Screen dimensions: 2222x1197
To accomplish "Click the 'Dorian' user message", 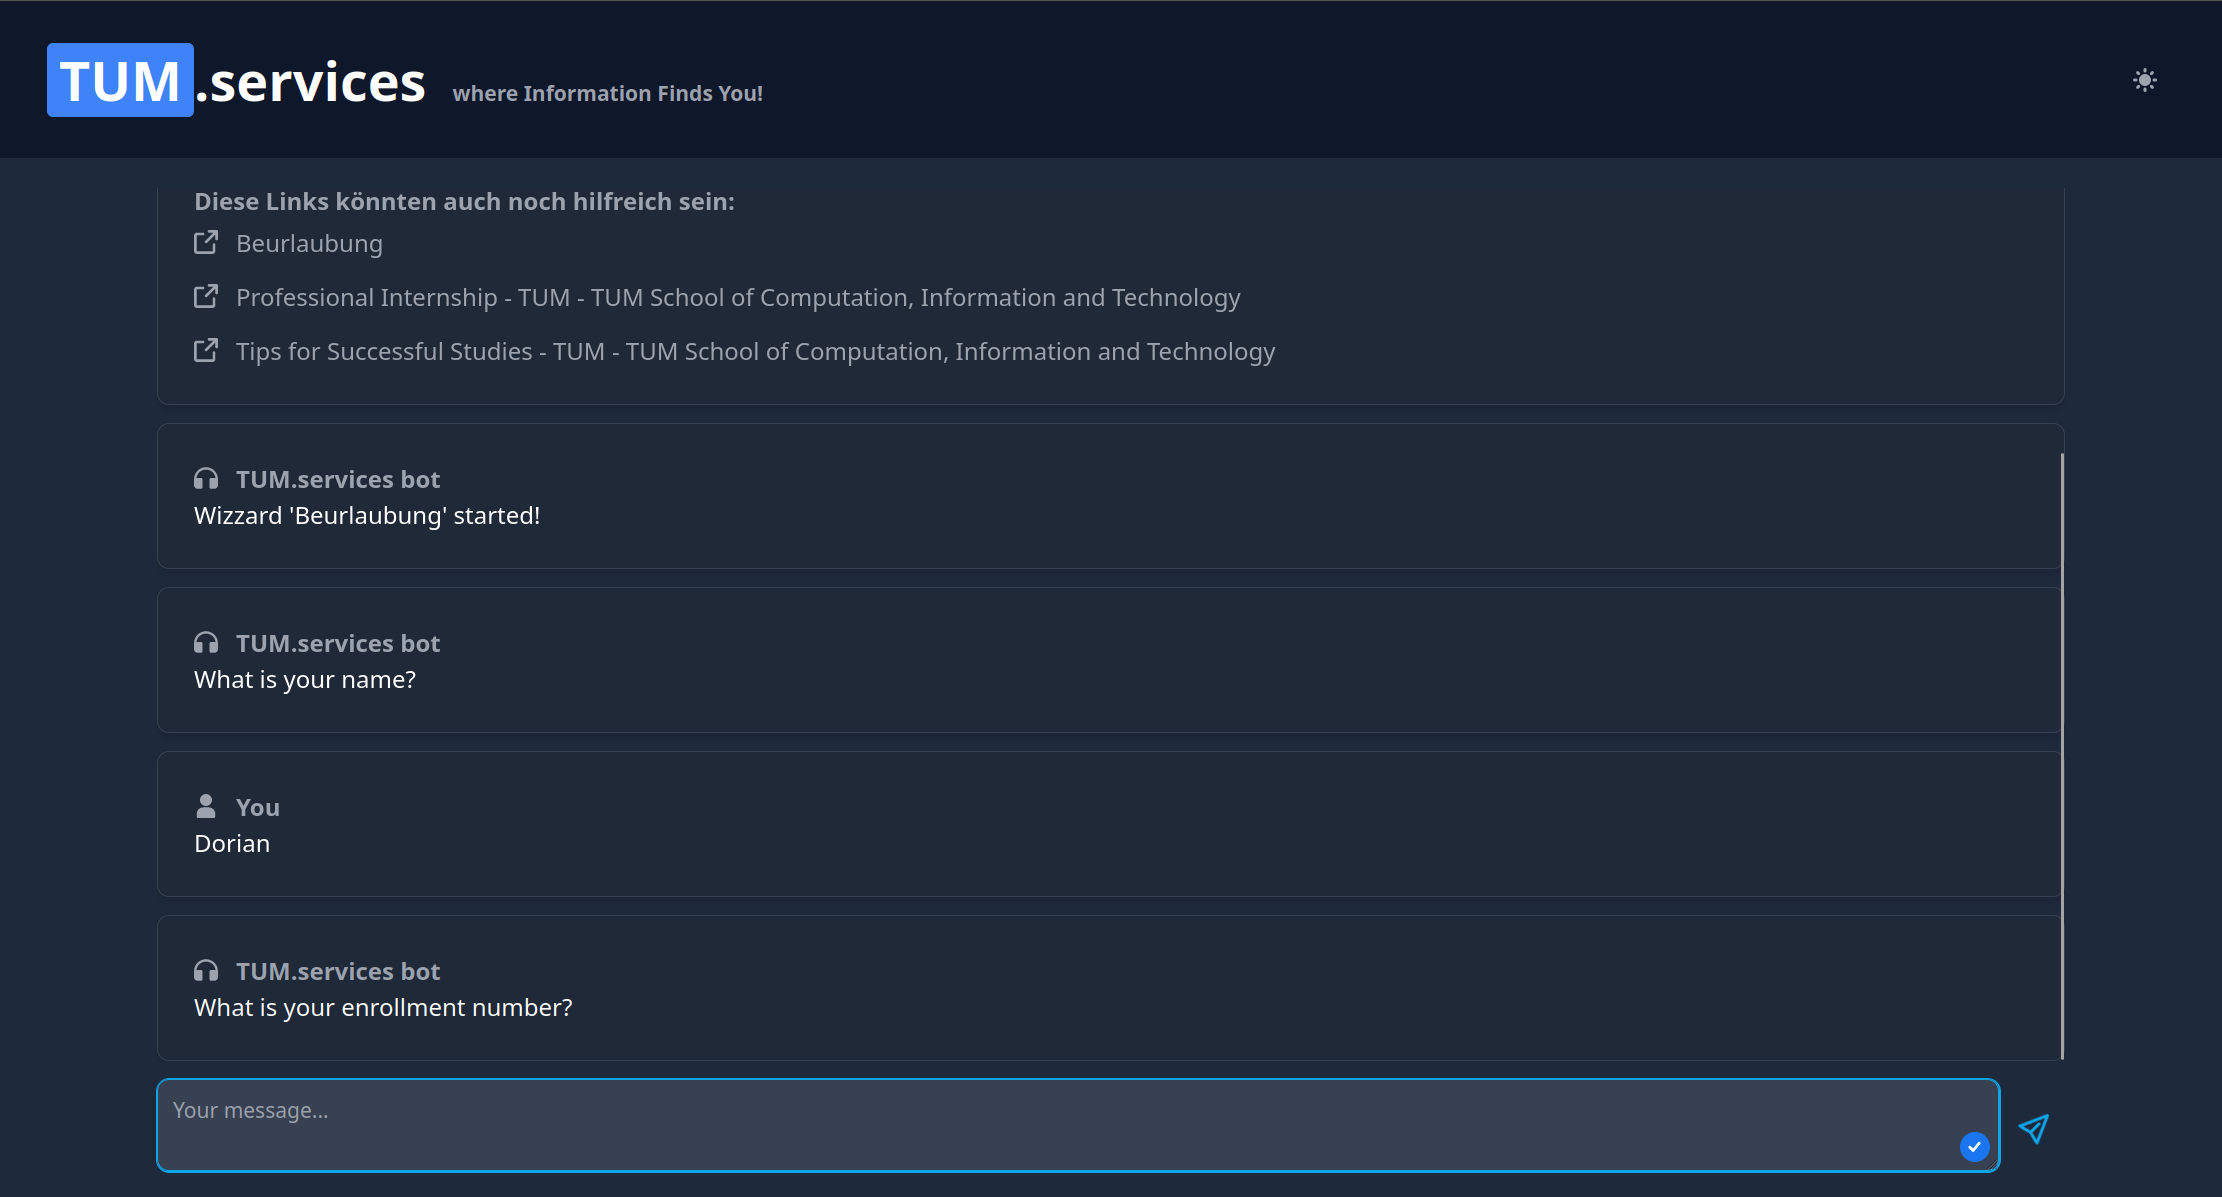I will tap(232, 844).
